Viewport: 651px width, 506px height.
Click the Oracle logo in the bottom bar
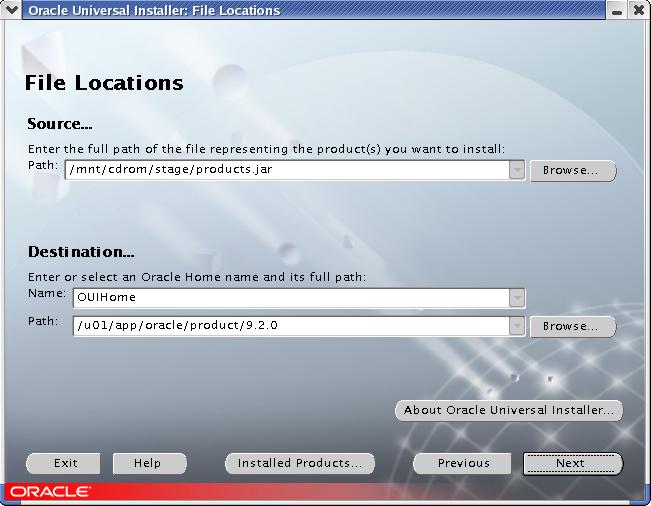pyautogui.click(x=49, y=492)
